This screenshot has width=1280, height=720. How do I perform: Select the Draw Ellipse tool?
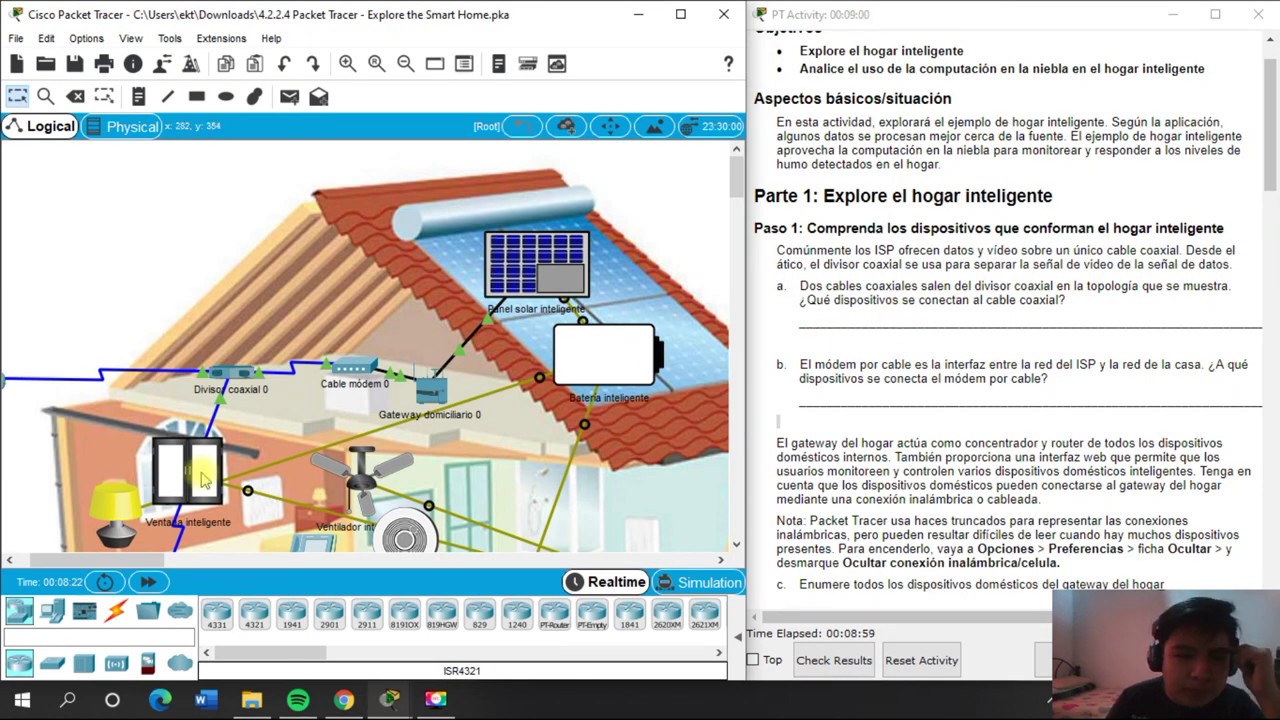[226, 97]
